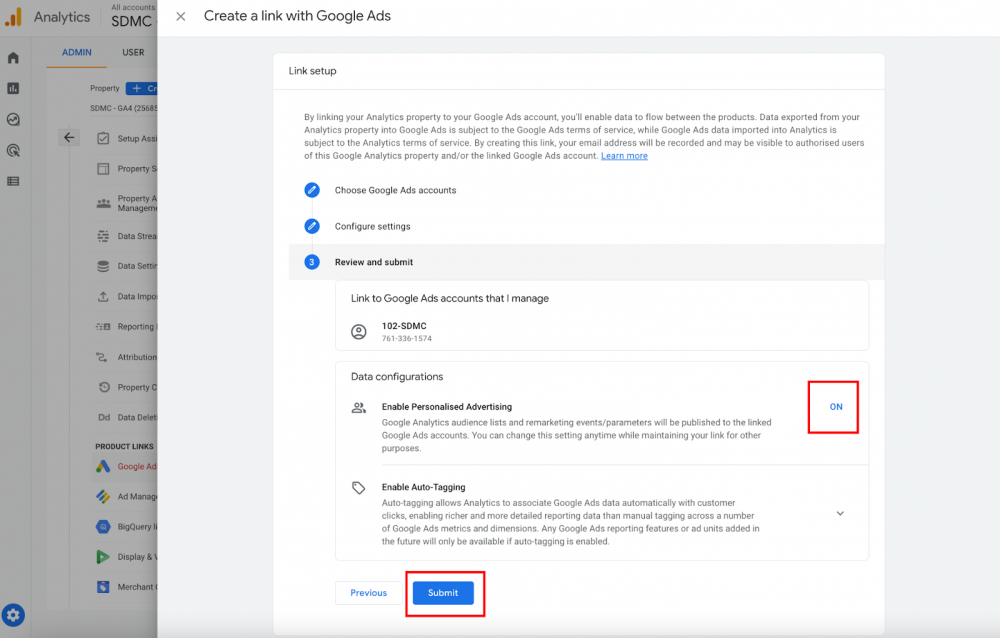Open the Advertising icon in sidebar
Viewport: 1000px width, 638px height.
pos(13,151)
